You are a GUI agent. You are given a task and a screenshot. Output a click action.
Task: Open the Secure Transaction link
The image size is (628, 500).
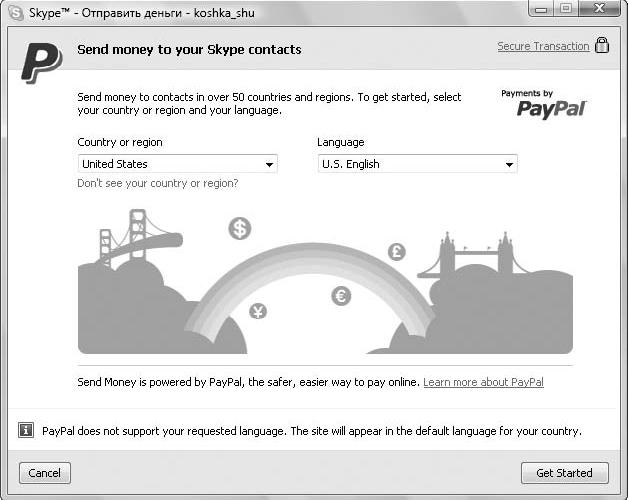543,46
